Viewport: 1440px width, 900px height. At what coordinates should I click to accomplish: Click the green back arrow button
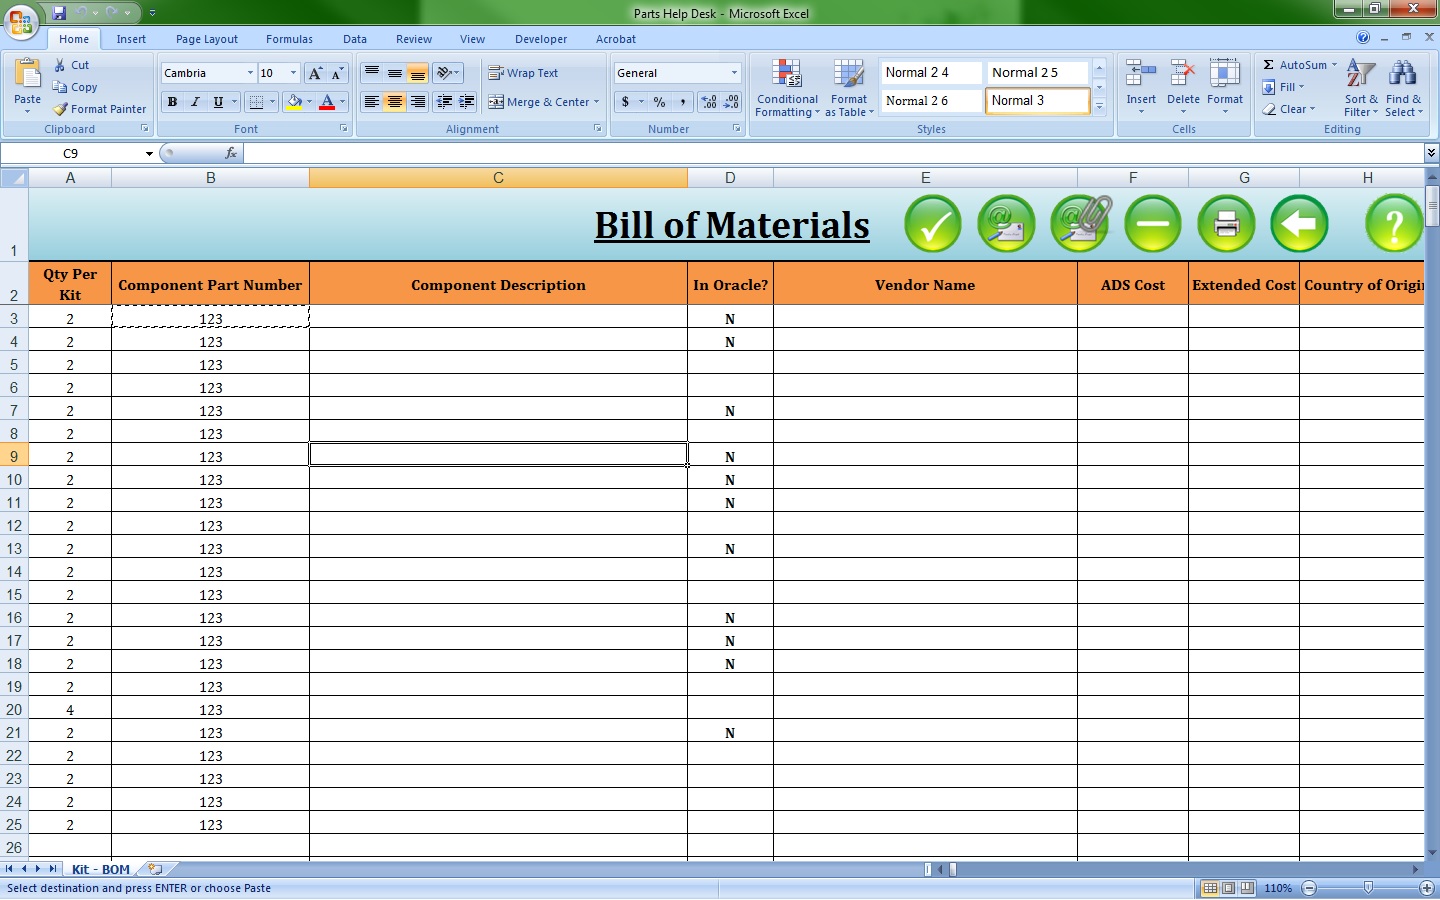pos(1299,224)
